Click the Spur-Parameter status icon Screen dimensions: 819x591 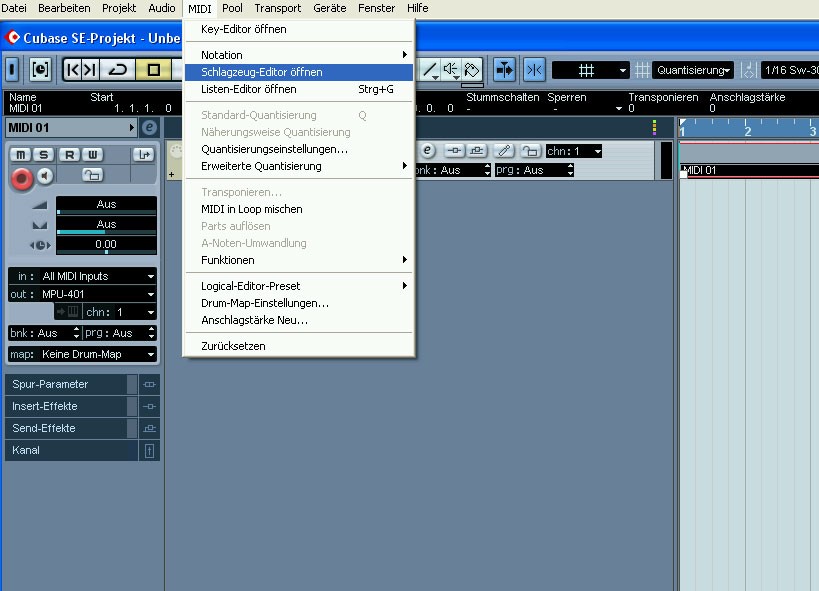pyautogui.click(x=149, y=384)
